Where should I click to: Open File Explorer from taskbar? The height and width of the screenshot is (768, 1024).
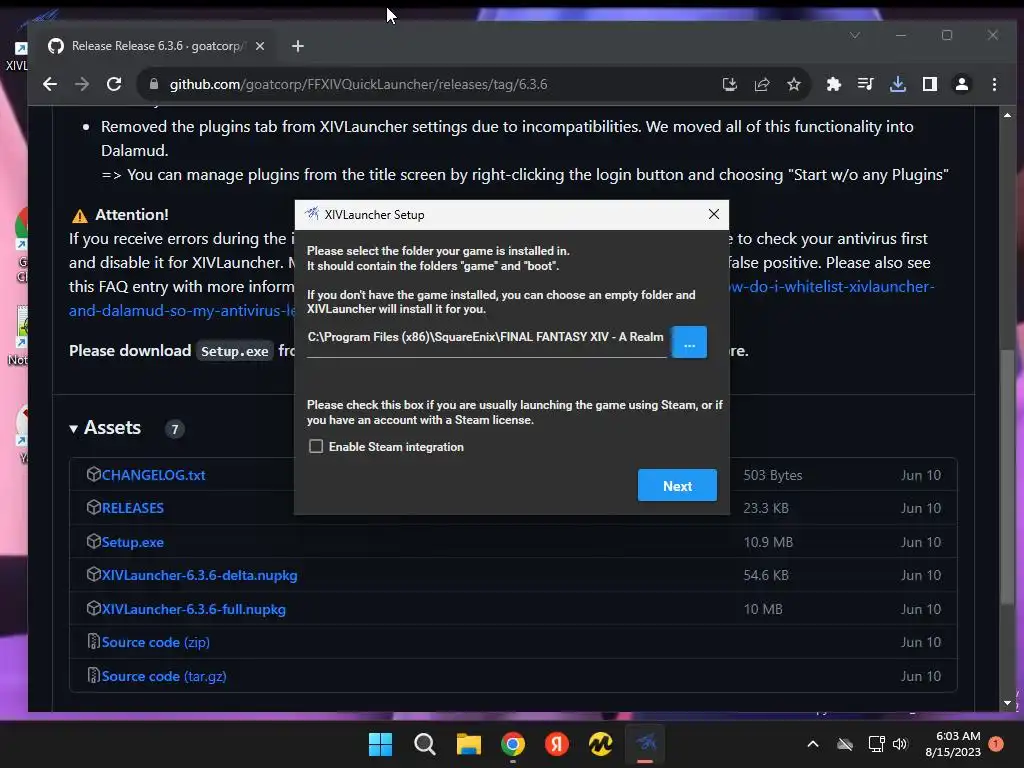tap(468, 744)
